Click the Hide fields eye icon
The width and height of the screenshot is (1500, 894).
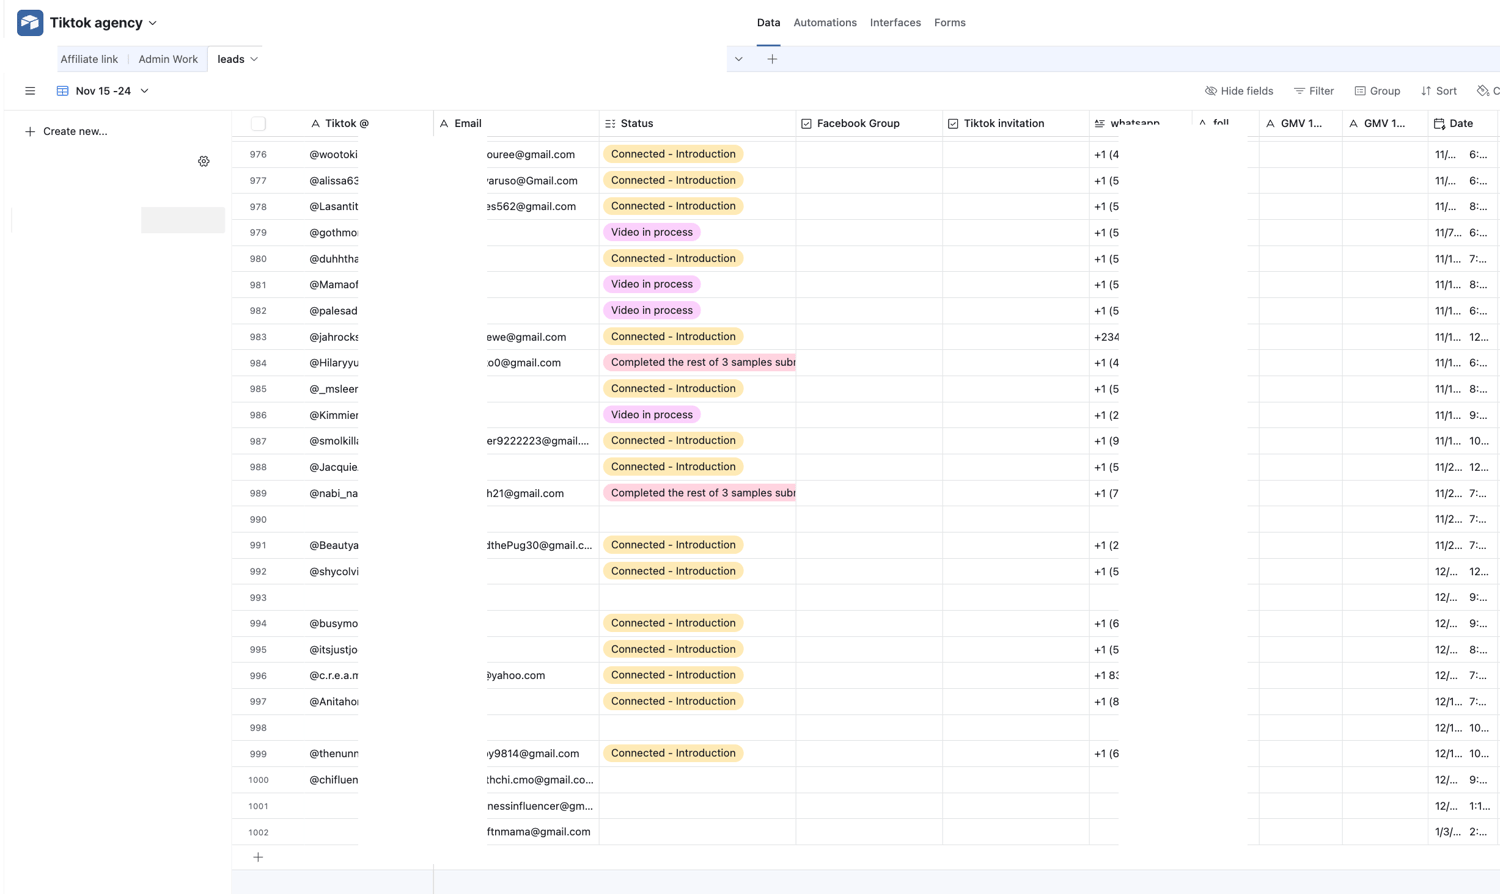pos(1211,91)
